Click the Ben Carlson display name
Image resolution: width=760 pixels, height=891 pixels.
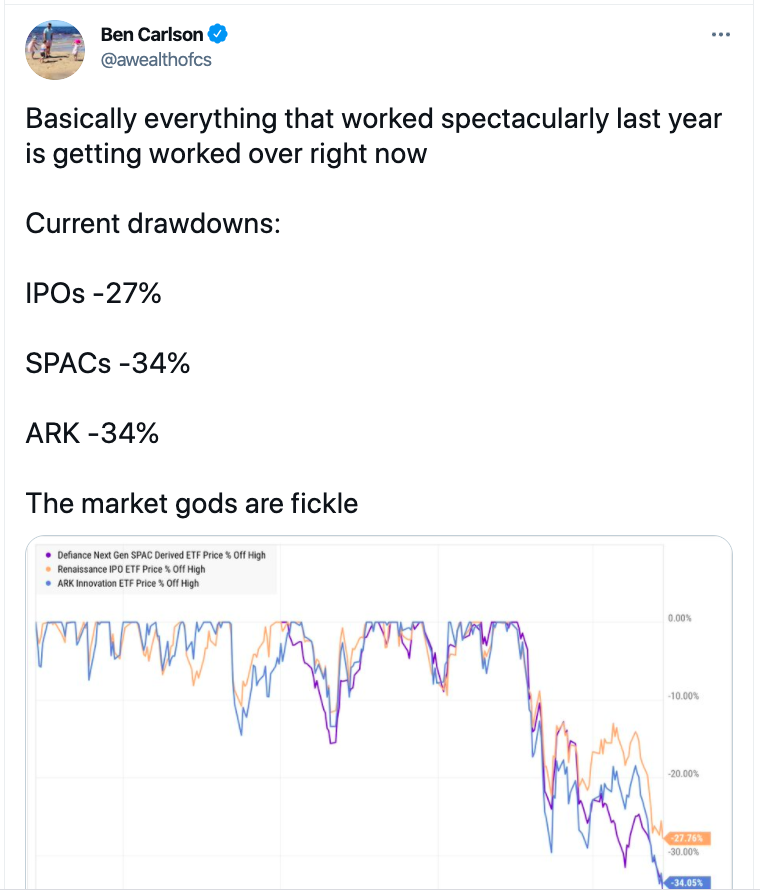coord(152,35)
